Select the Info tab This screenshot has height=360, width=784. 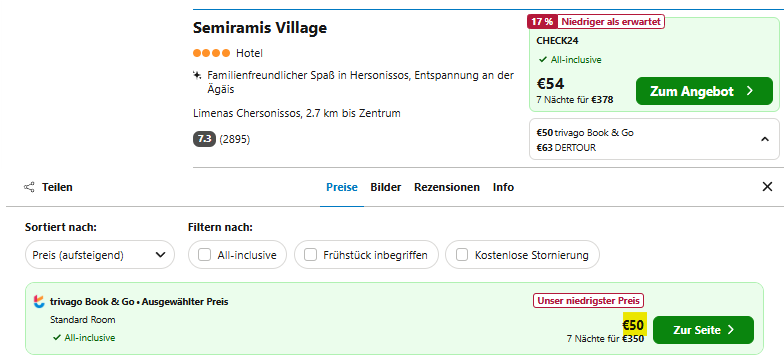(x=503, y=188)
